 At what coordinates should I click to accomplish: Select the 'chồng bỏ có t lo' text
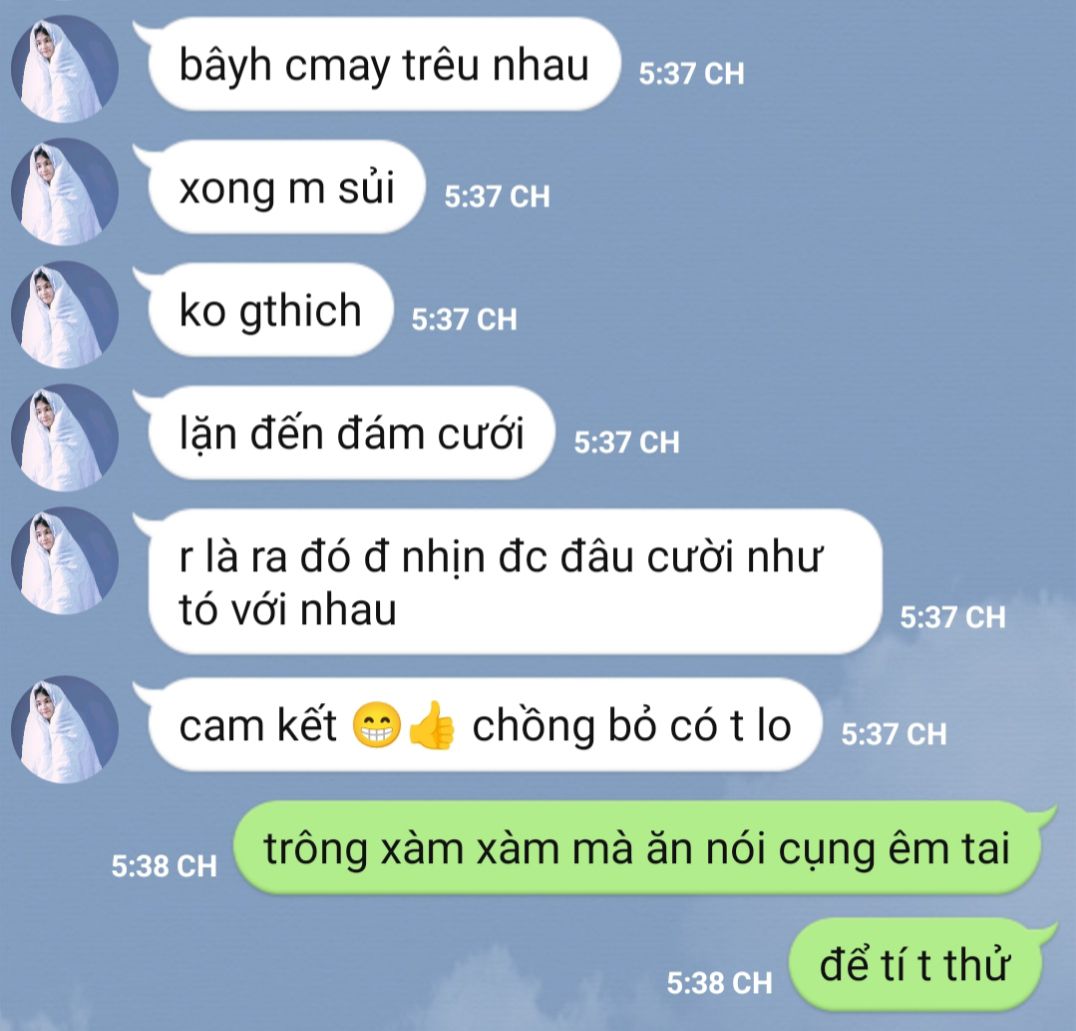631,726
